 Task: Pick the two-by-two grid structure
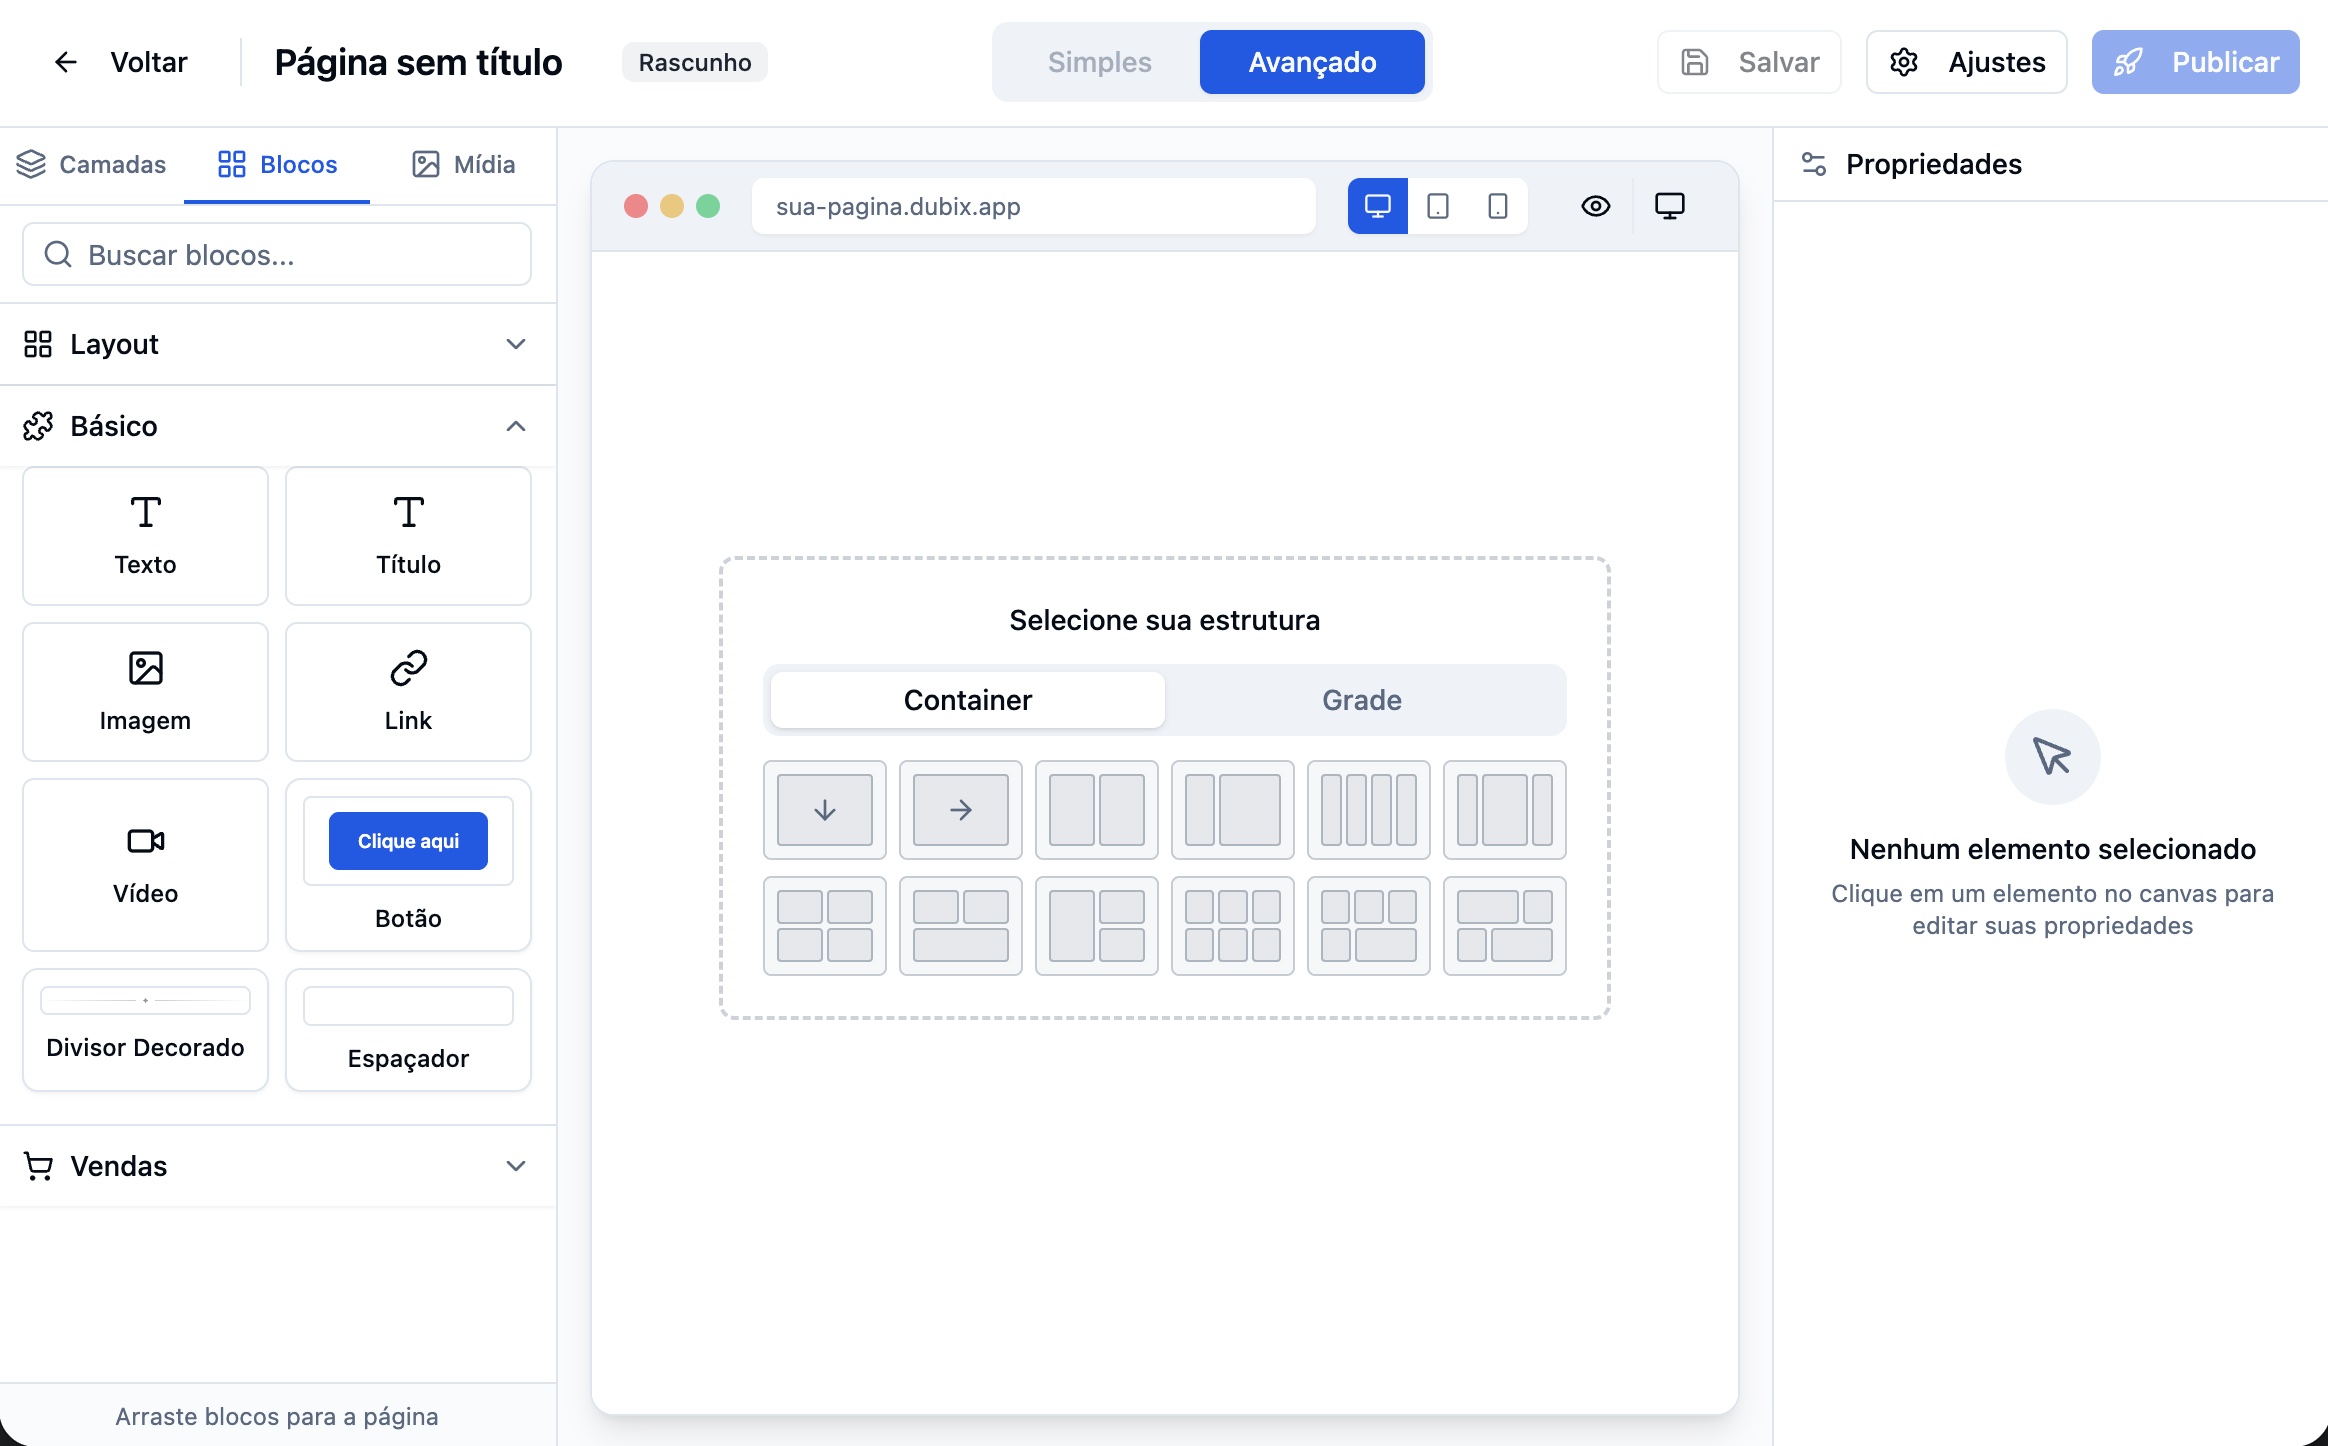[824, 926]
